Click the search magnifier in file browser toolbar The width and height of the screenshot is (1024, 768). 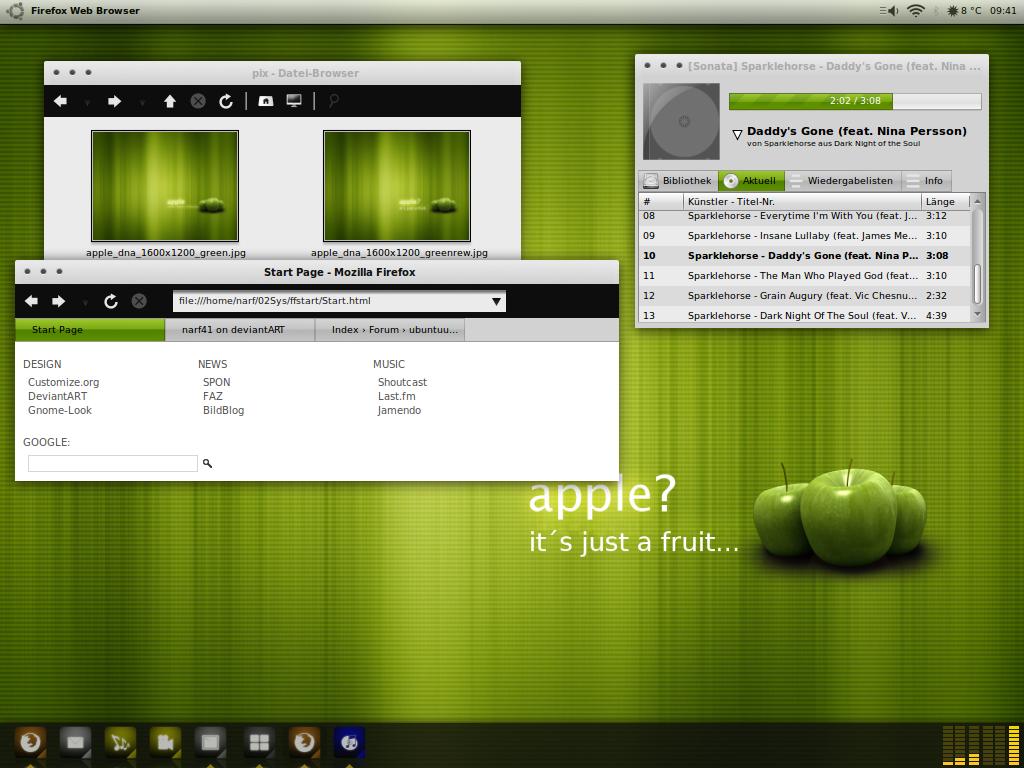pos(333,101)
